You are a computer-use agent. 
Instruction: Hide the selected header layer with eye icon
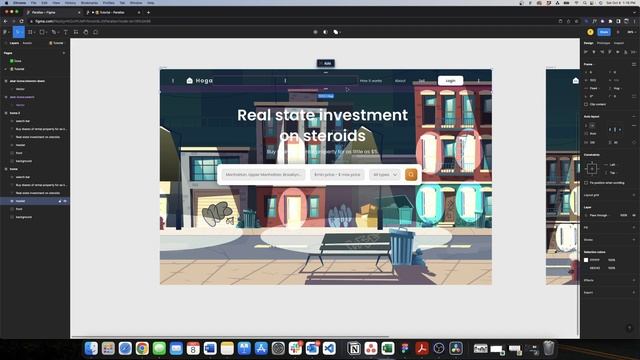pos(65,201)
